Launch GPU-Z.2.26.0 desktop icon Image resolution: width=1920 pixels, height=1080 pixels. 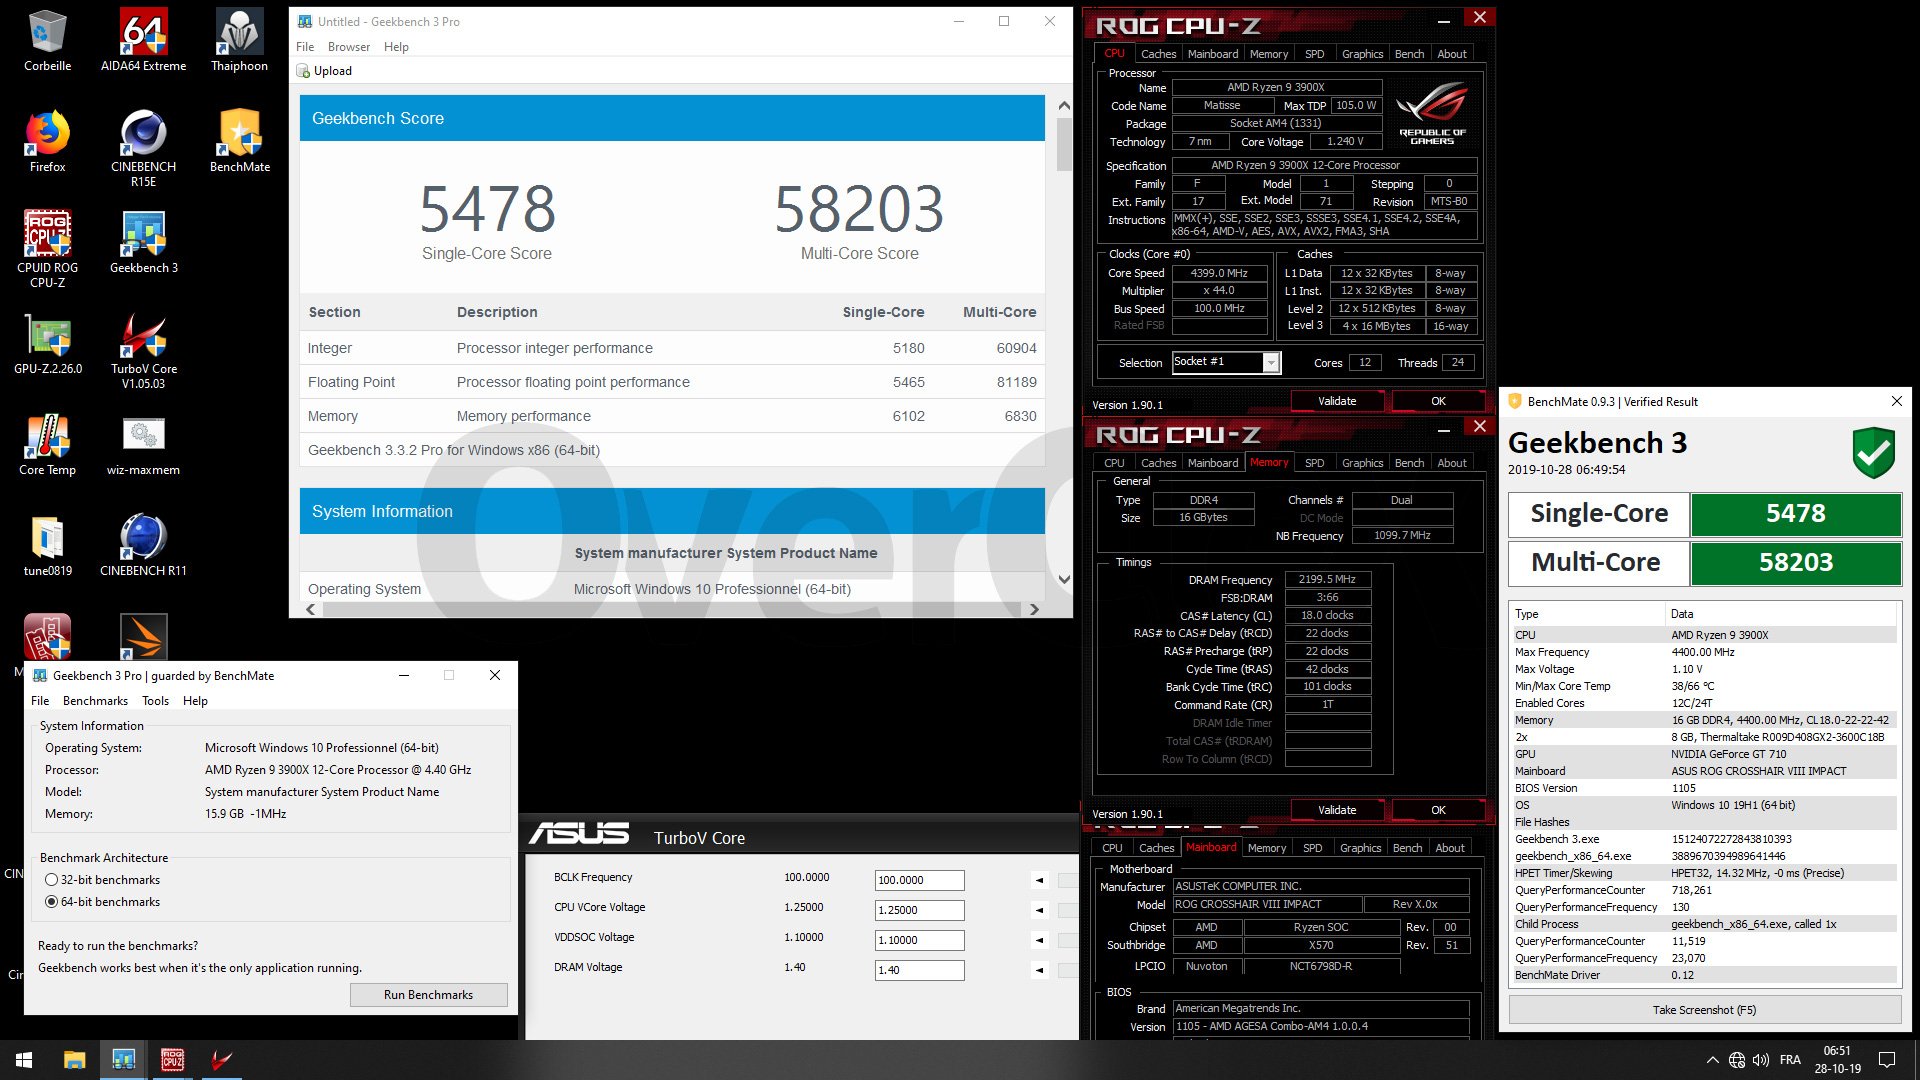click(47, 344)
